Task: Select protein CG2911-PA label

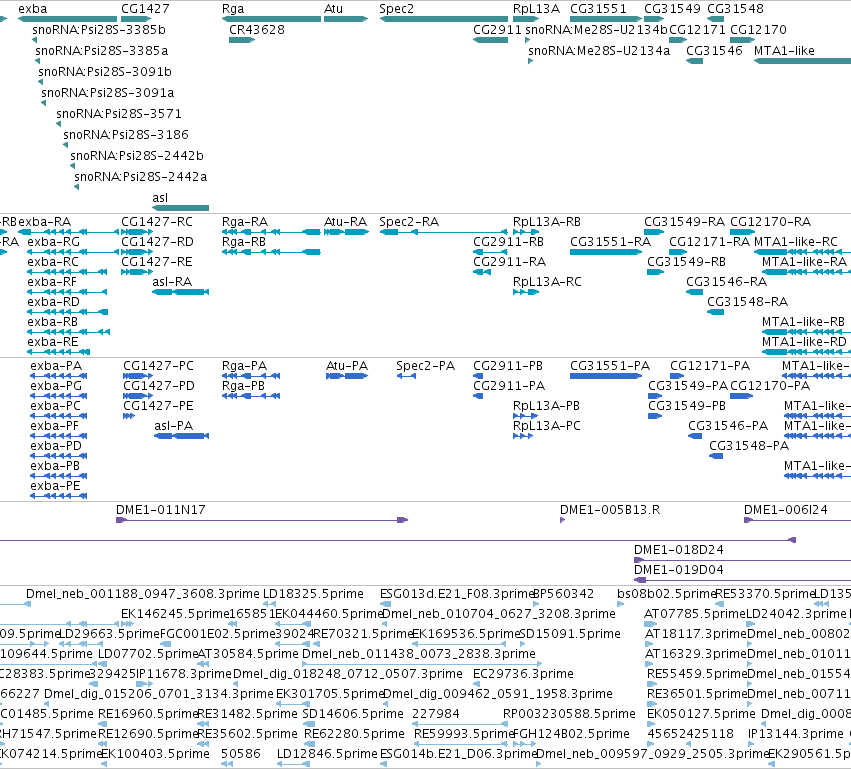Action: [x=509, y=386]
